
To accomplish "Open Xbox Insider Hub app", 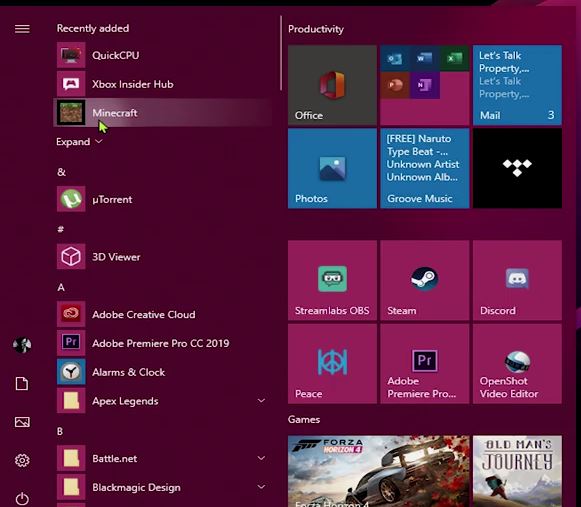I will click(x=163, y=84).
